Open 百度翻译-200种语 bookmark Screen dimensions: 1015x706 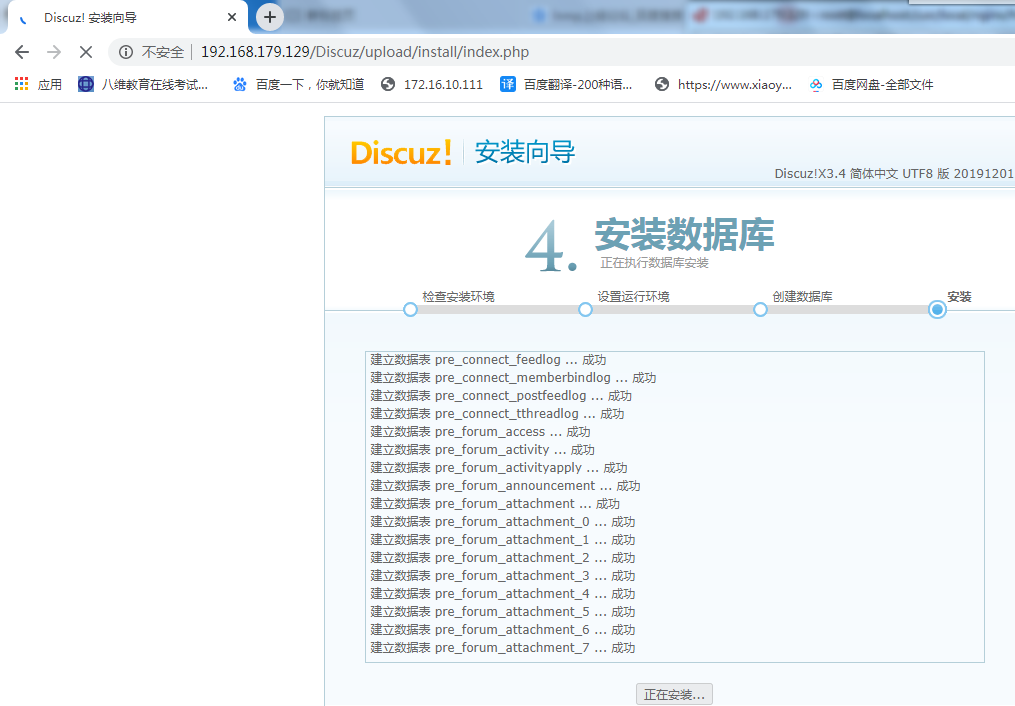pos(566,84)
